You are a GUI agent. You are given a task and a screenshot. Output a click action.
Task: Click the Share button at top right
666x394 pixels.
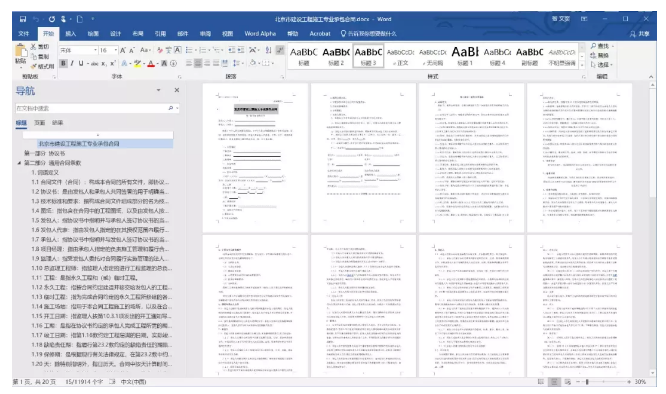(x=640, y=34)
